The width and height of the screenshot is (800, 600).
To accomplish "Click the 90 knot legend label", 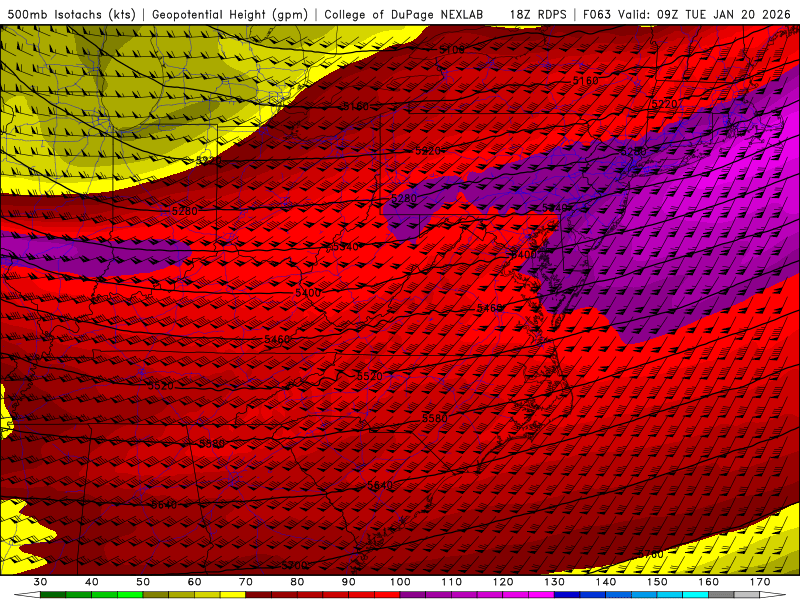I will (x=349, y=582).
